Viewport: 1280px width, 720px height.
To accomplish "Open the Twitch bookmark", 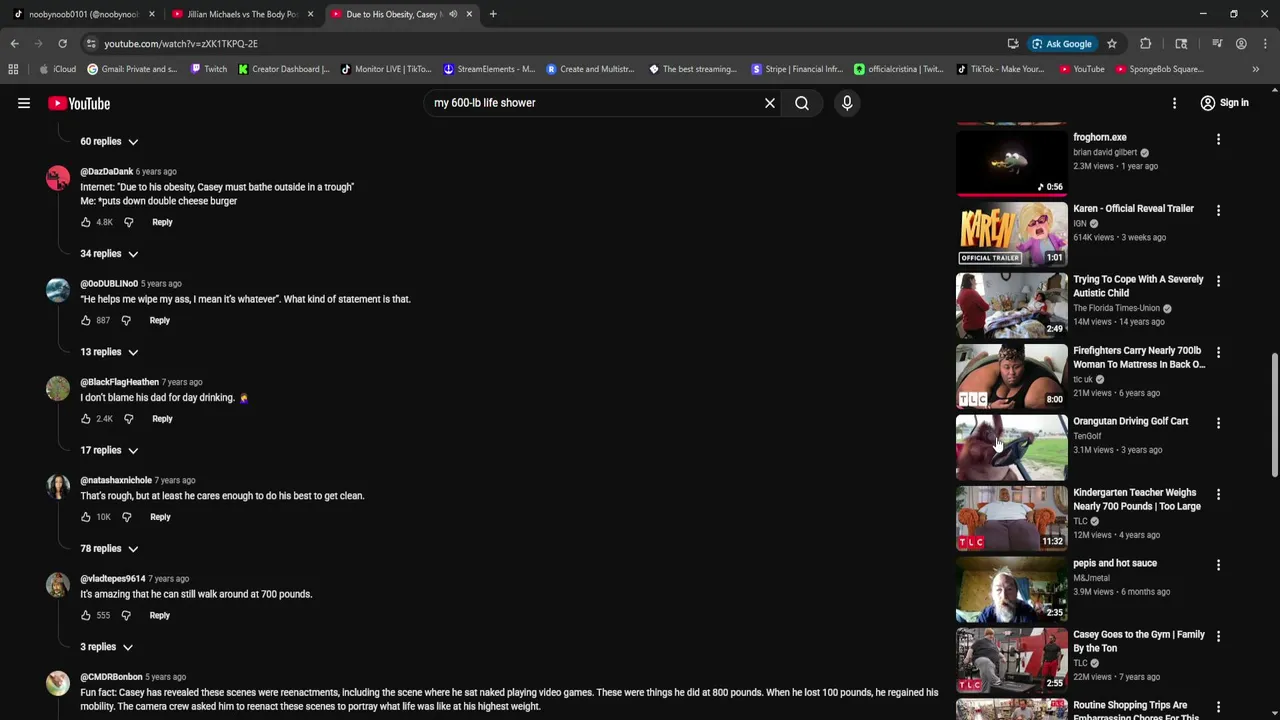I will (209, 69).
